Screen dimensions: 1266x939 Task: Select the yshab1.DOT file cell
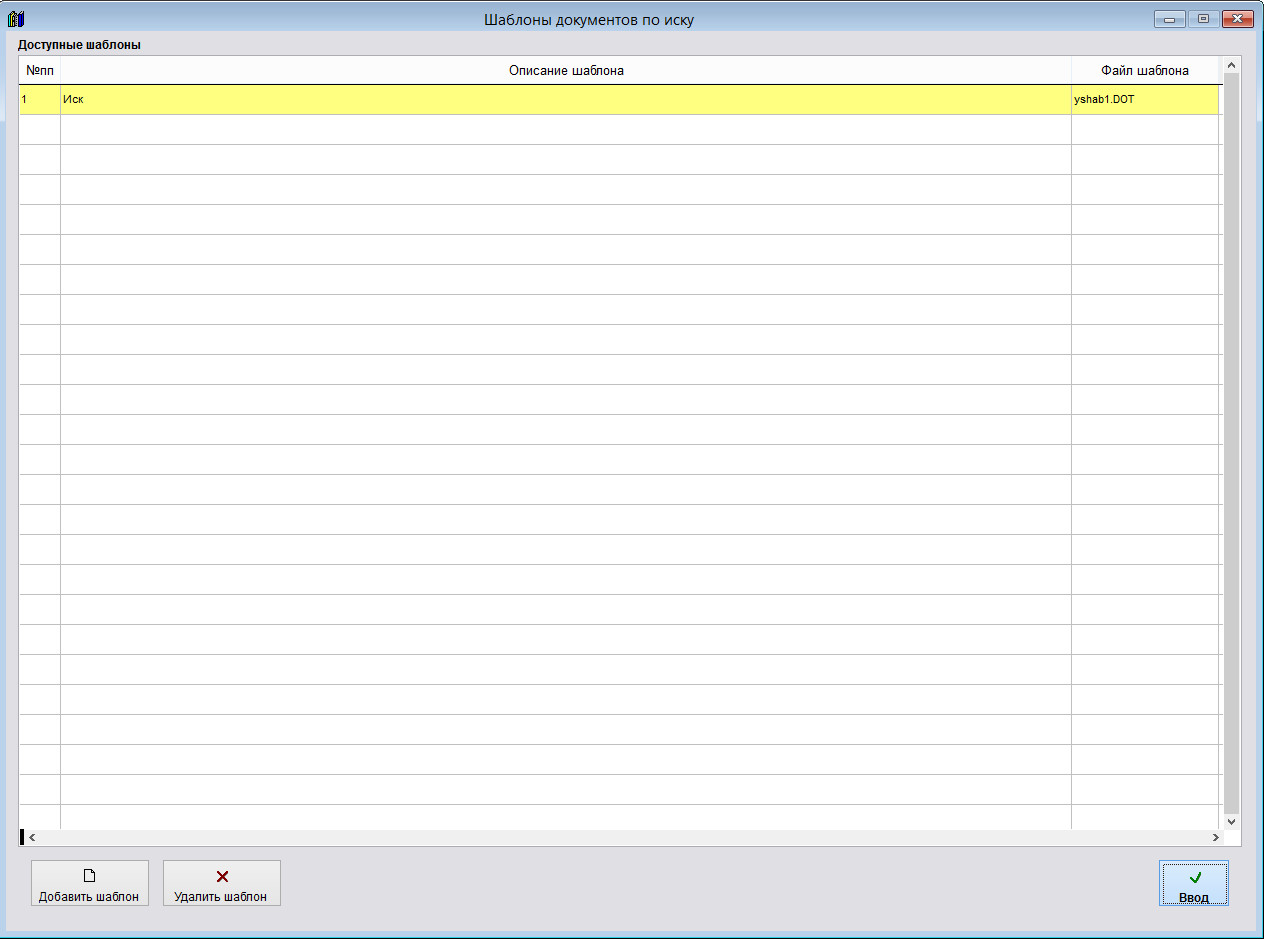point(1145,100)
